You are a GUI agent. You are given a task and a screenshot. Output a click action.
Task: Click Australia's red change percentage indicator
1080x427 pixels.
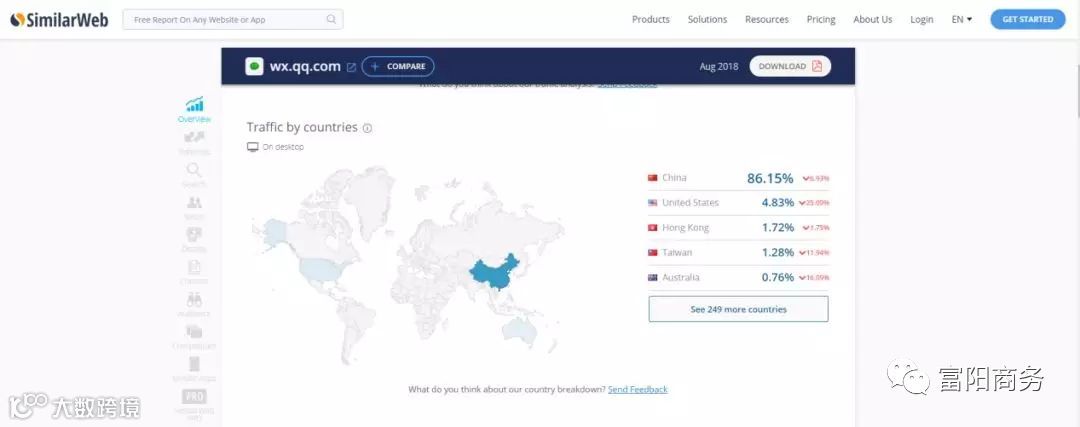(813, 278)
